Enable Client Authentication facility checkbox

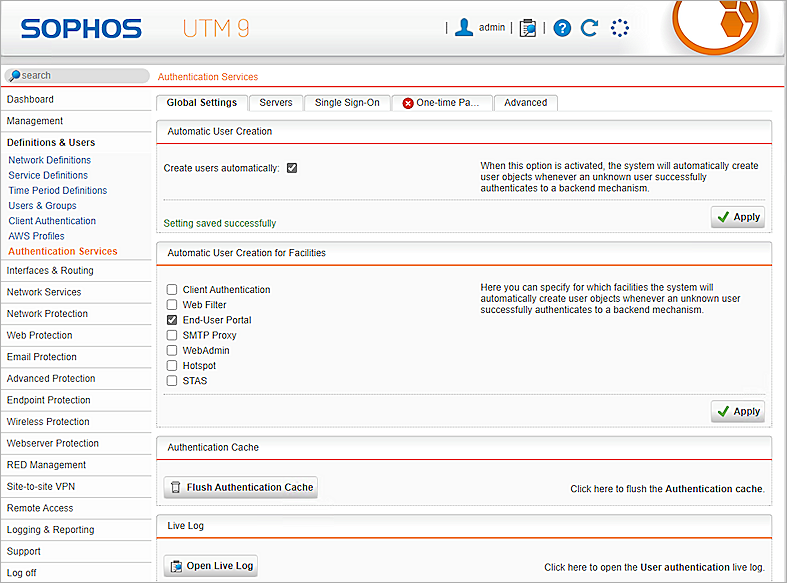click(x=172, y=289)
